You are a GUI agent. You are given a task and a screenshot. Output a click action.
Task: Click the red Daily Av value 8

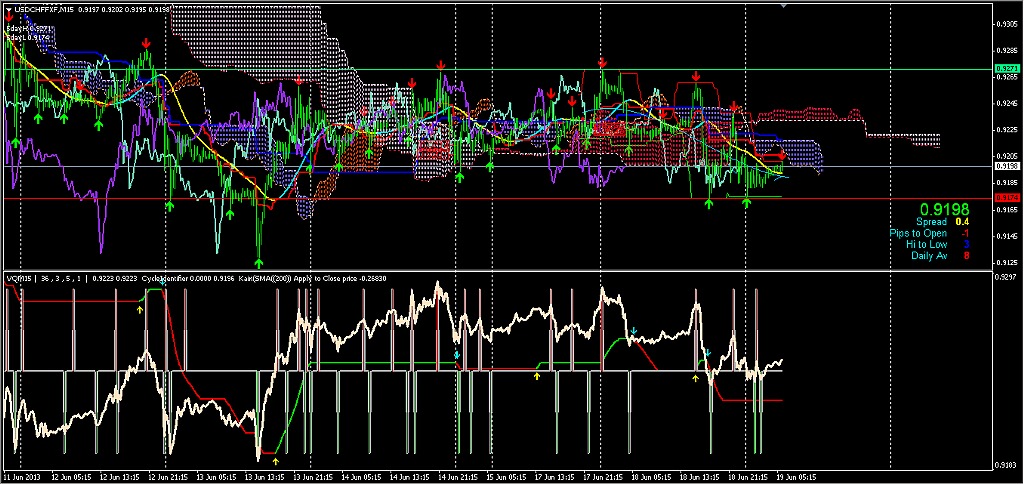click(966, 255)
